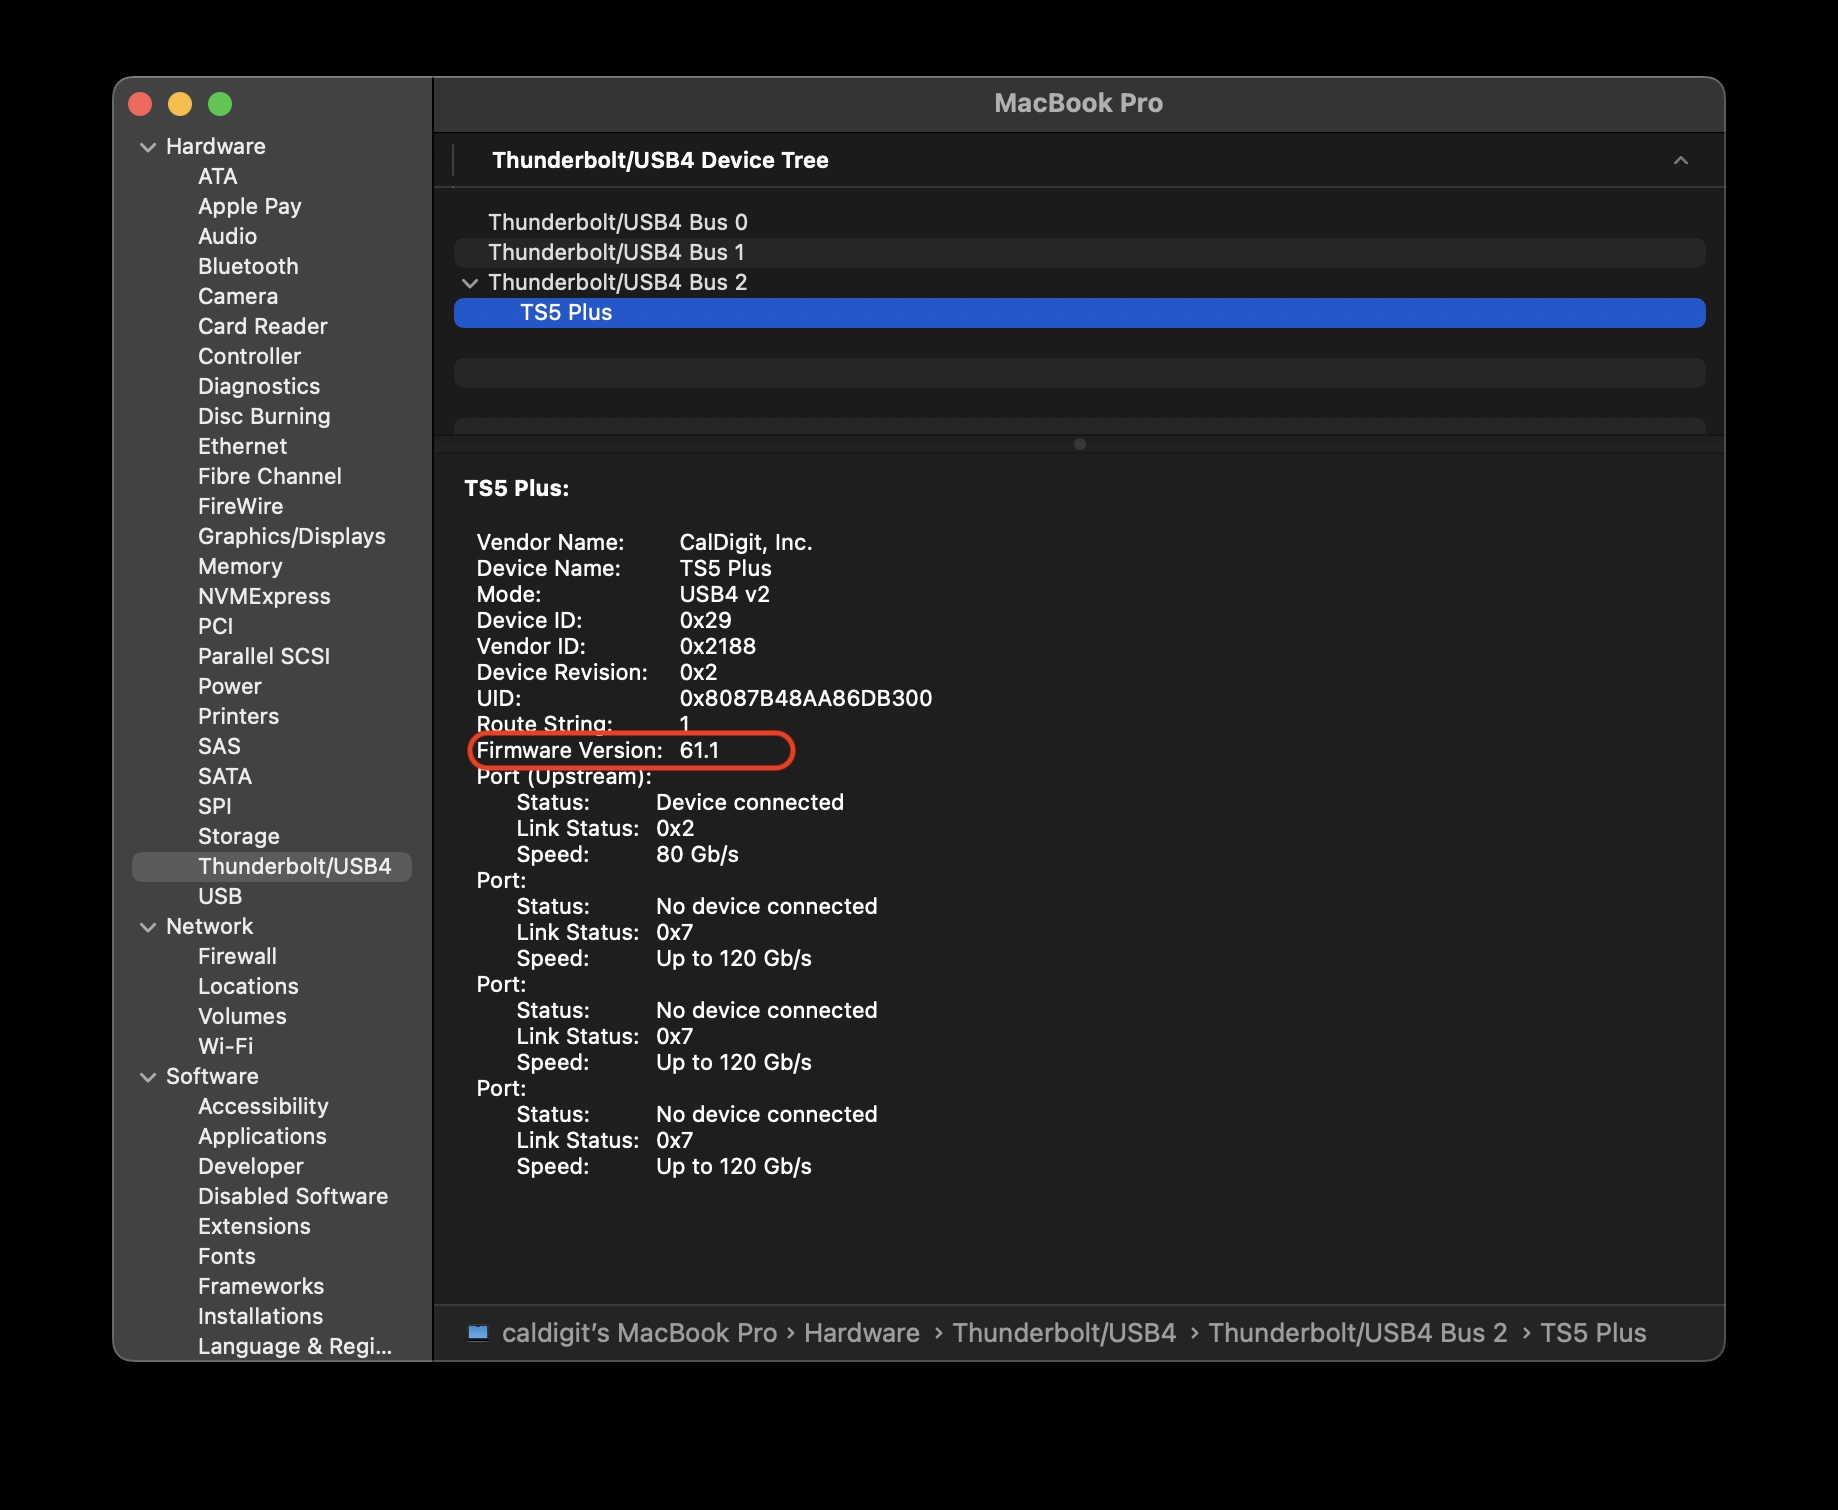Click Thunderbolt/USB4 Device Tree column header
The image size is (1838, 1510).
pyautogui.click(x=660, y=160)
